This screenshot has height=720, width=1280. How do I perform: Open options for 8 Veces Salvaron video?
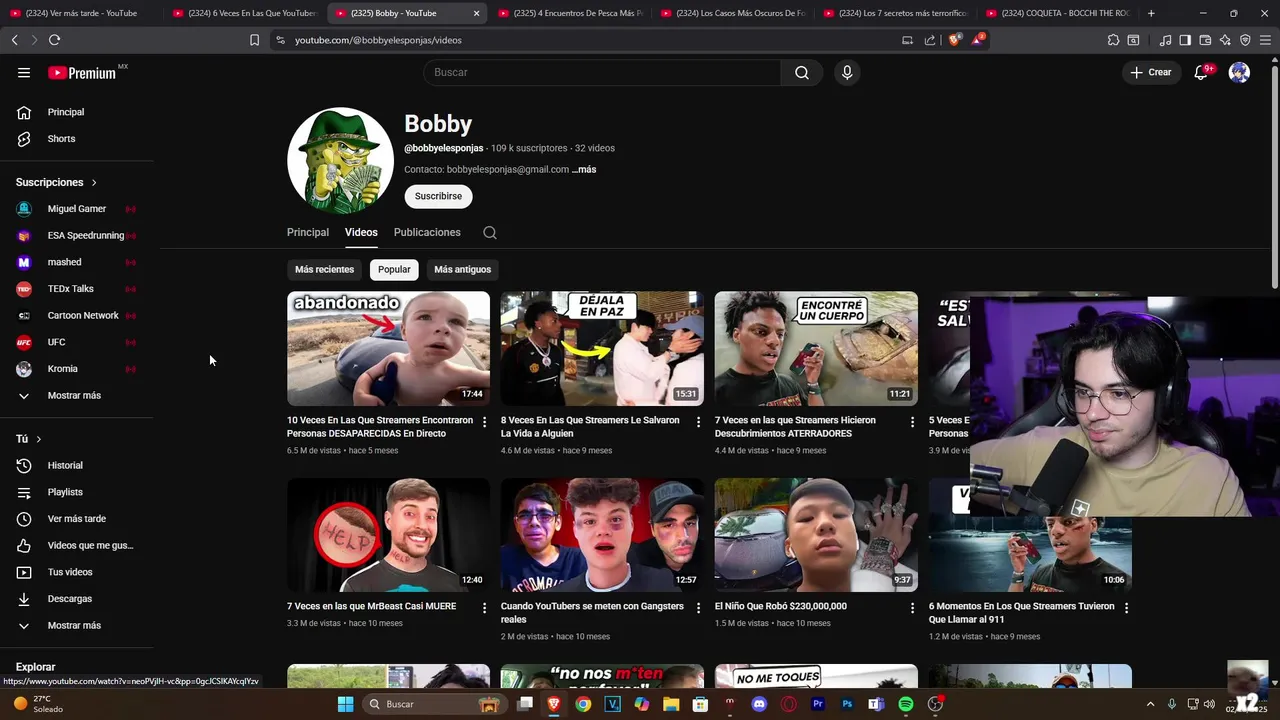tap(699, 422)
